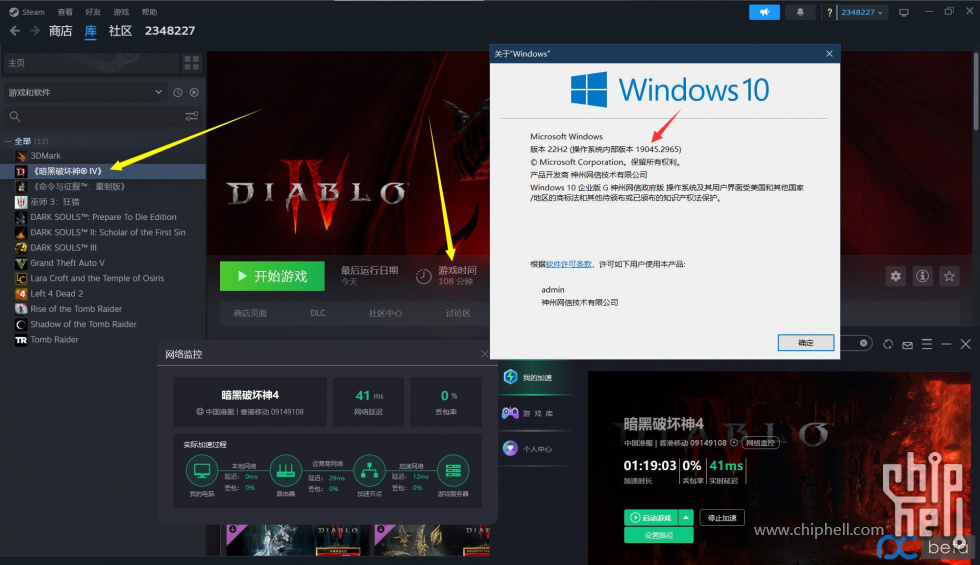Select 3DMark in the library list

103,156
